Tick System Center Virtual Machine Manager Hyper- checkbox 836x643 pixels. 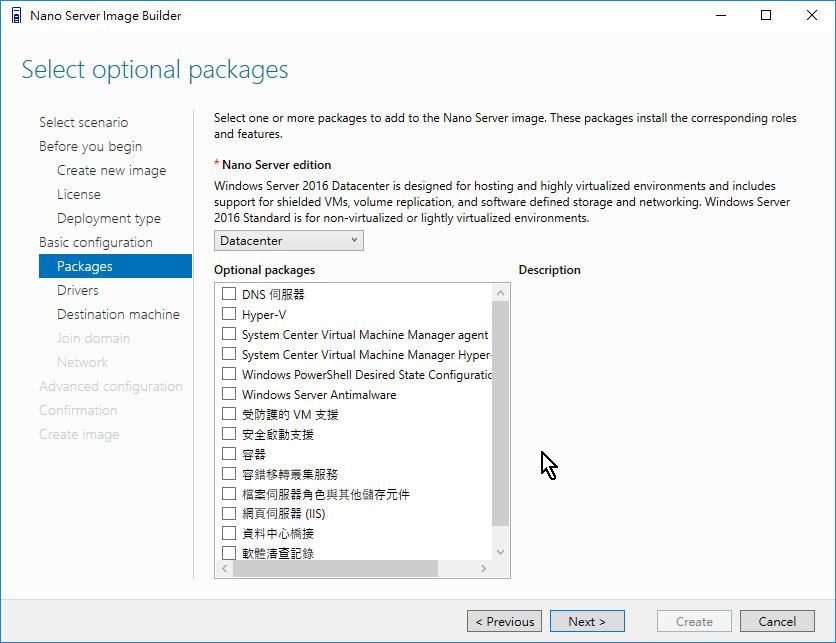(229, 353)
